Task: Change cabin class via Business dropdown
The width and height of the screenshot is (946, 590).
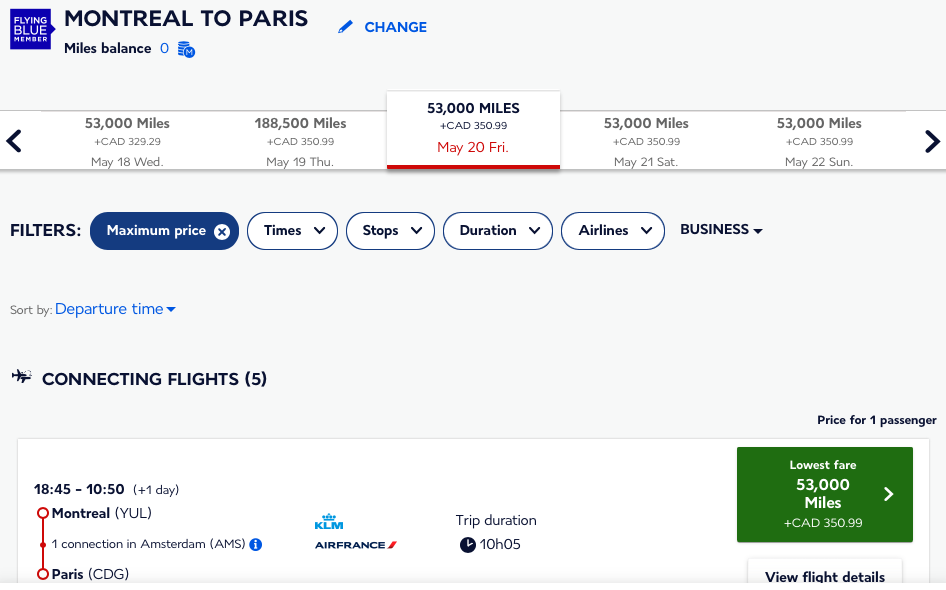Action: (x=721, y=230)
